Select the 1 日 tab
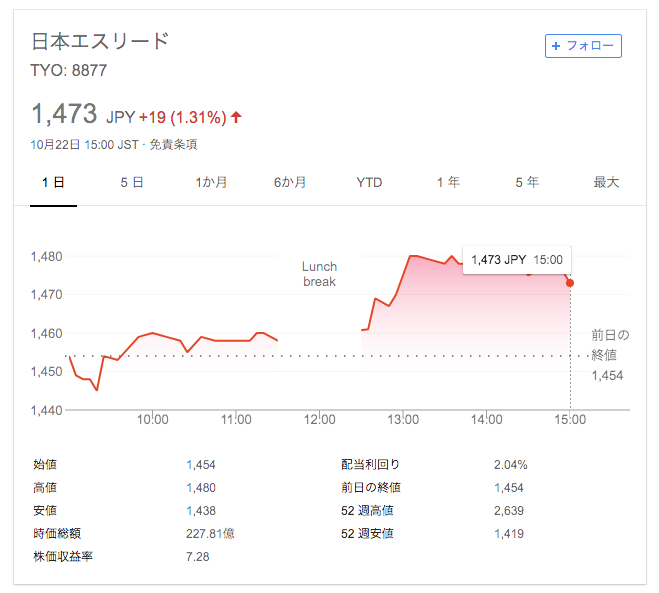 [x=53, y=182]
